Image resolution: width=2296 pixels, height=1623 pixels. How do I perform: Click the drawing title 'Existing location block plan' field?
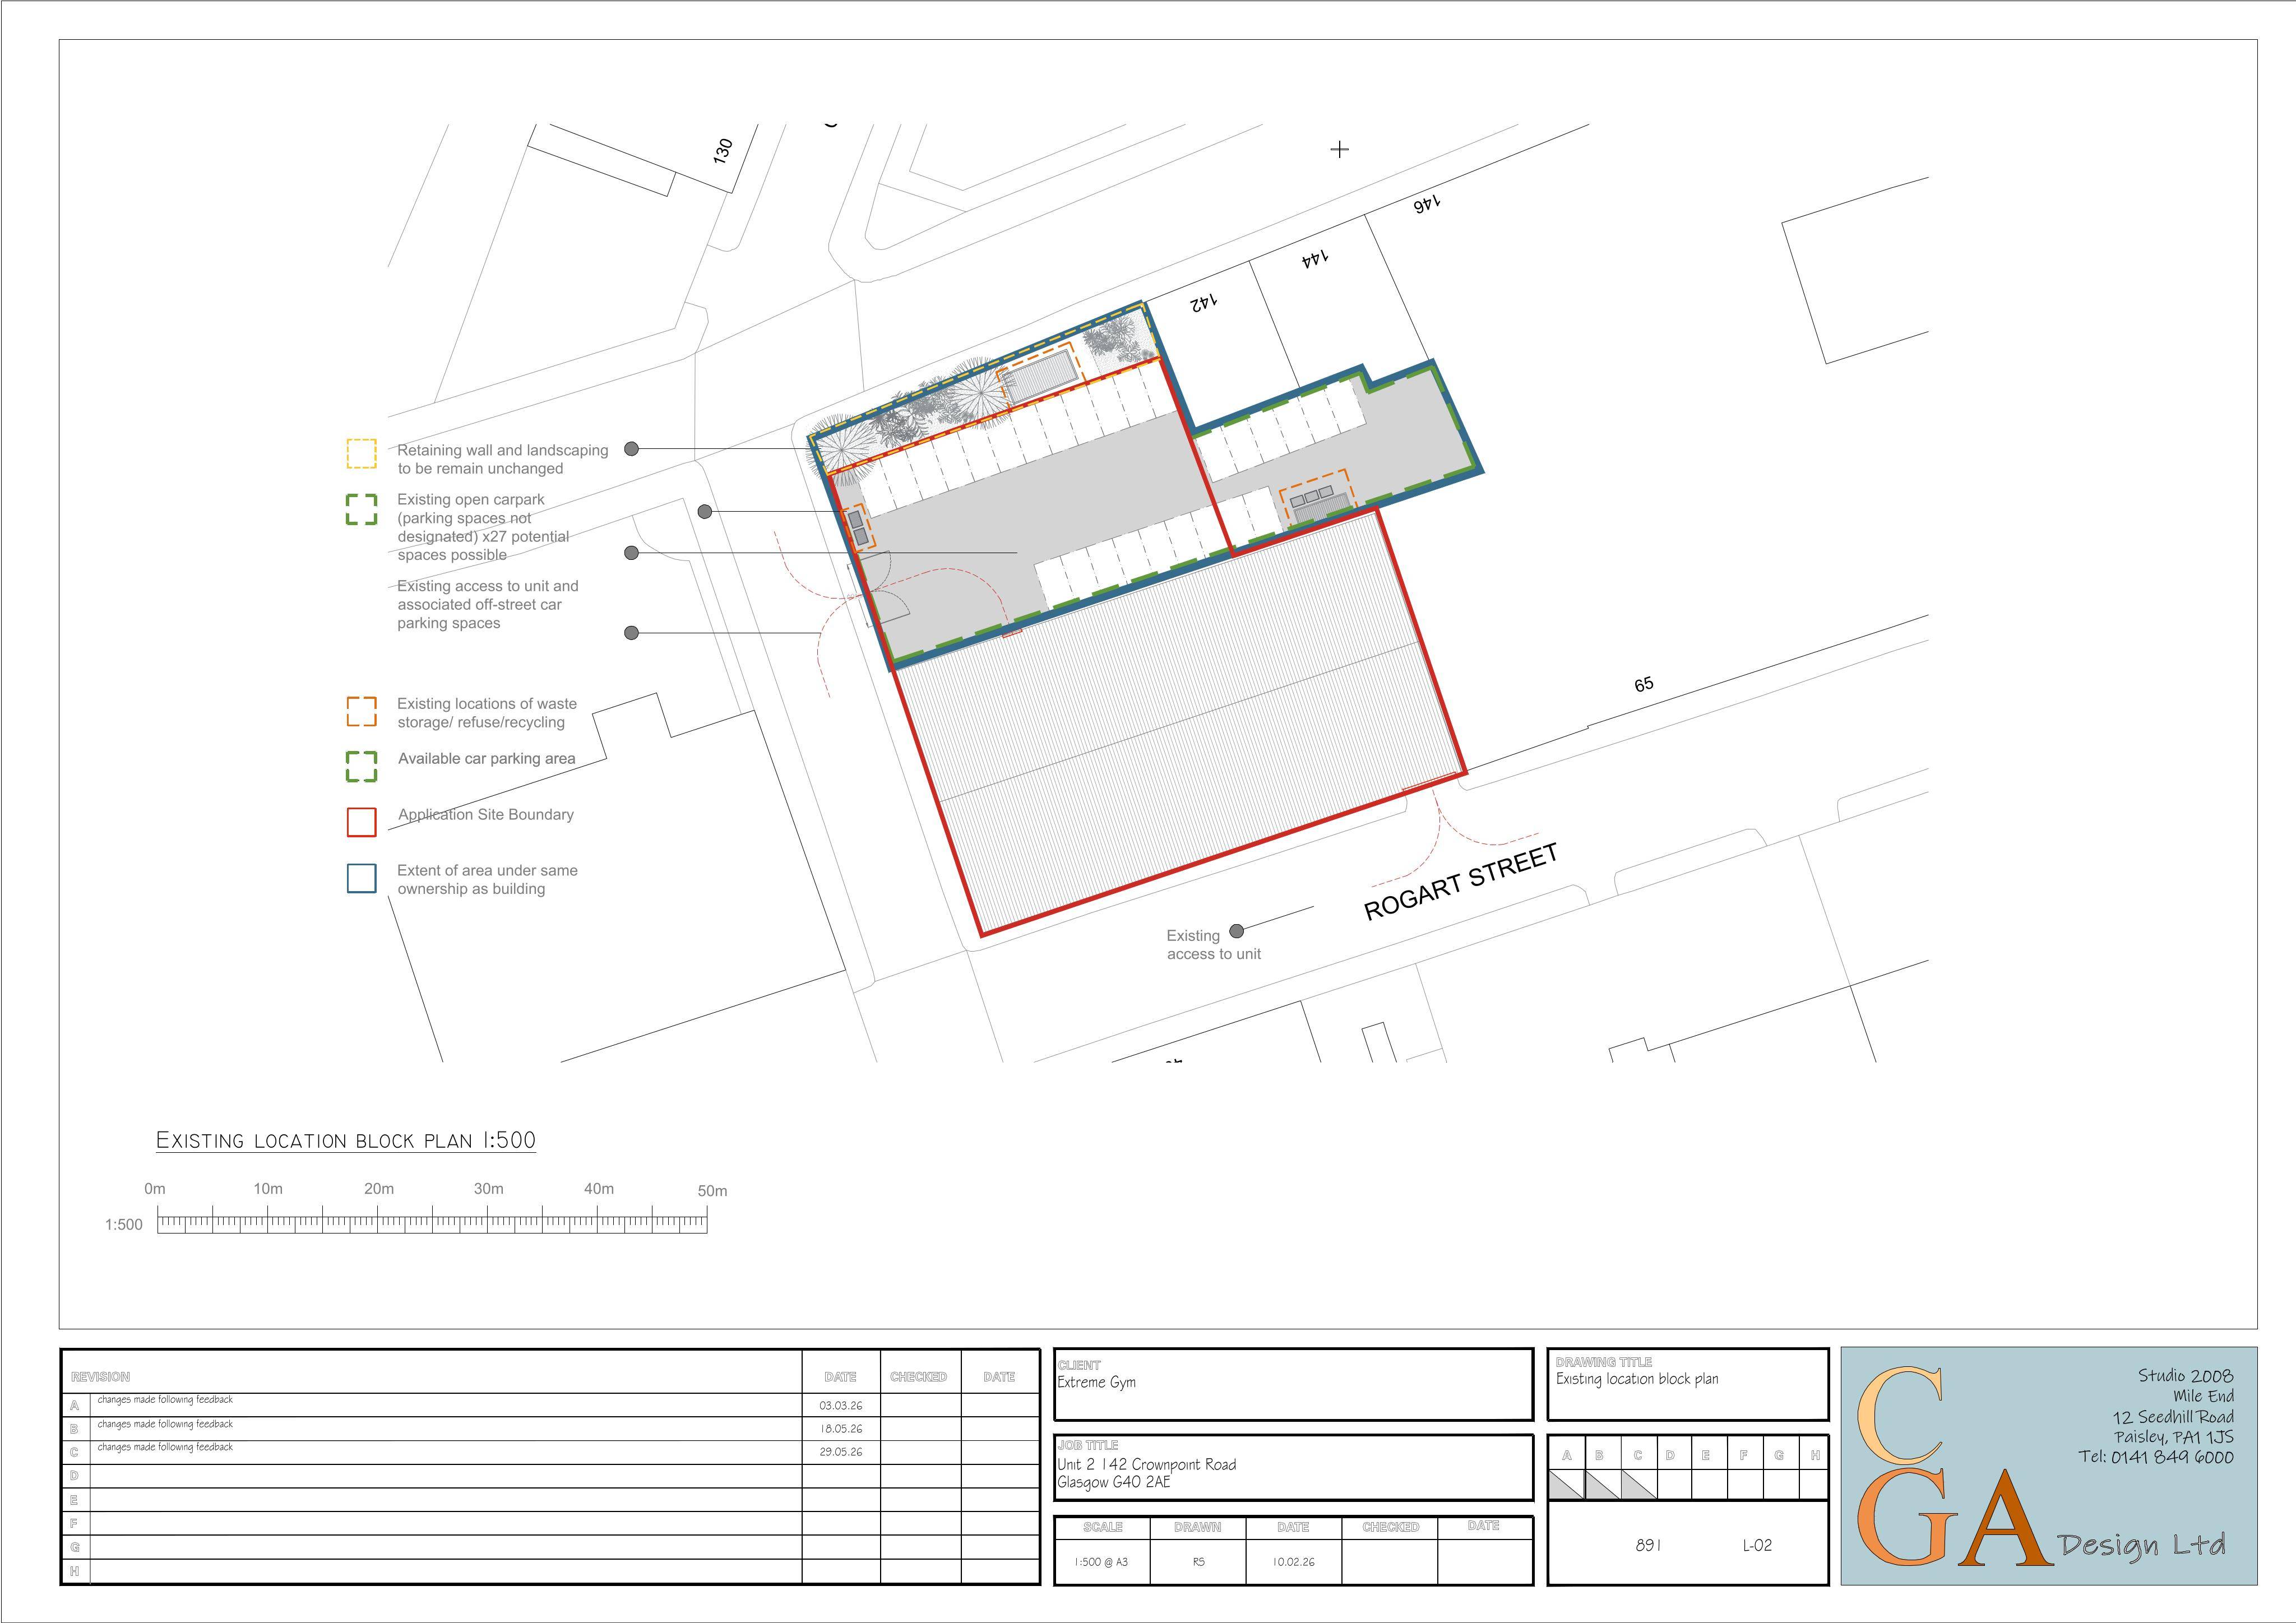click(x=1687, y=1384)
